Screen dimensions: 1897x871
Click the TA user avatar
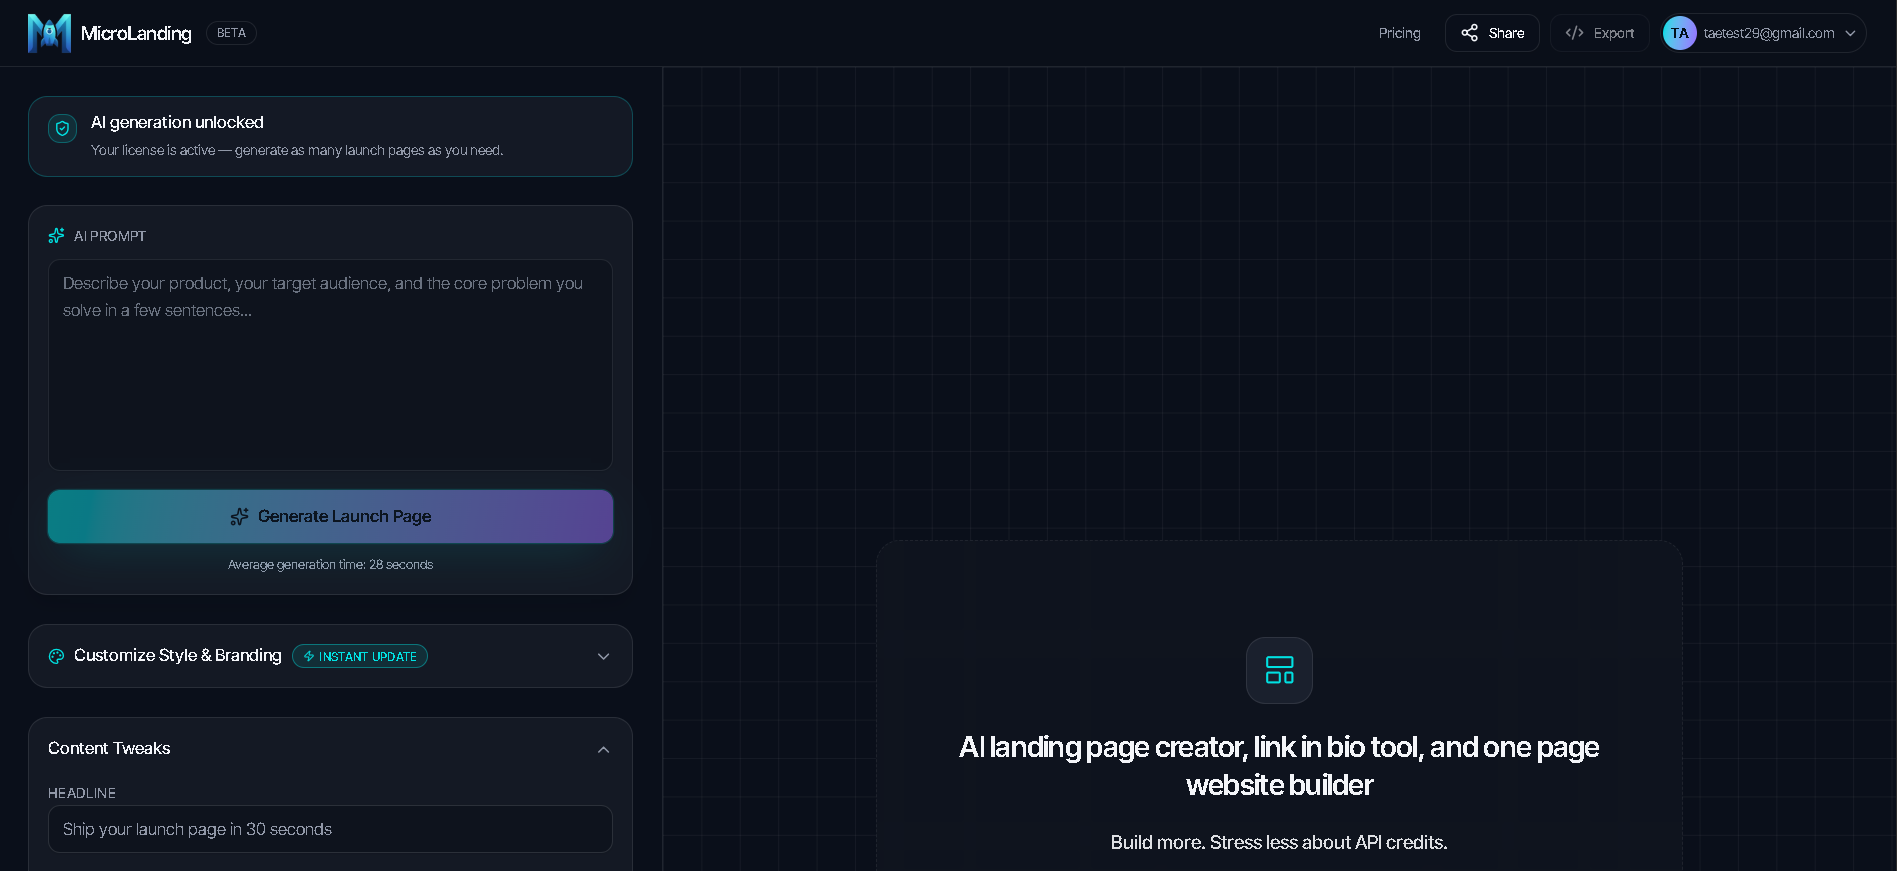(x=1679, y=33)
